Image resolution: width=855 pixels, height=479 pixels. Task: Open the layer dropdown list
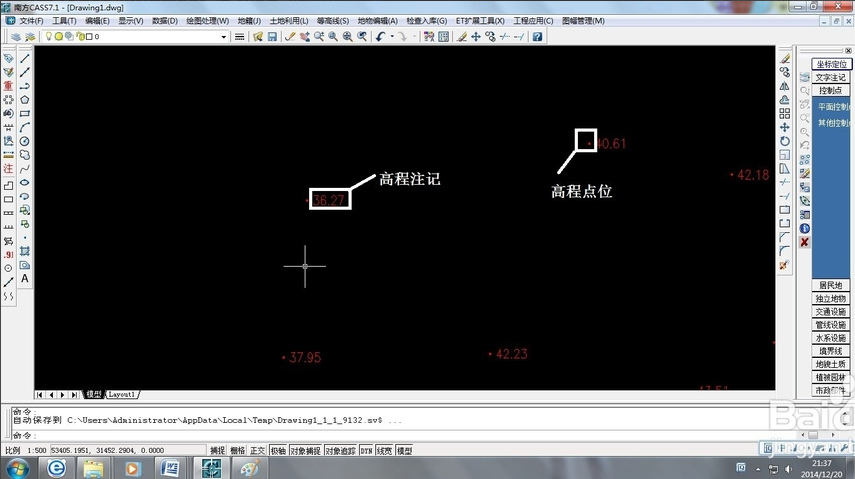point(224,37)
